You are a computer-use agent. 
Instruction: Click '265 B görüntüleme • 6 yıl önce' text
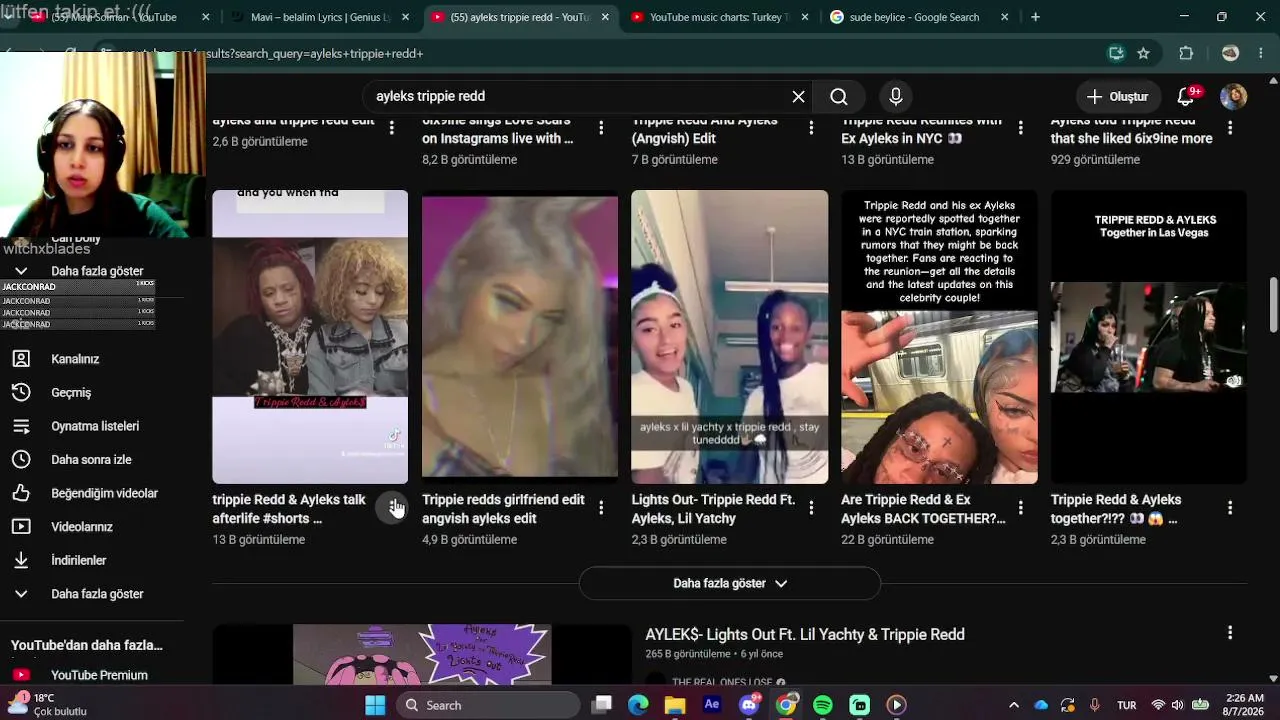pyautogui.click(x=714, y=654)
